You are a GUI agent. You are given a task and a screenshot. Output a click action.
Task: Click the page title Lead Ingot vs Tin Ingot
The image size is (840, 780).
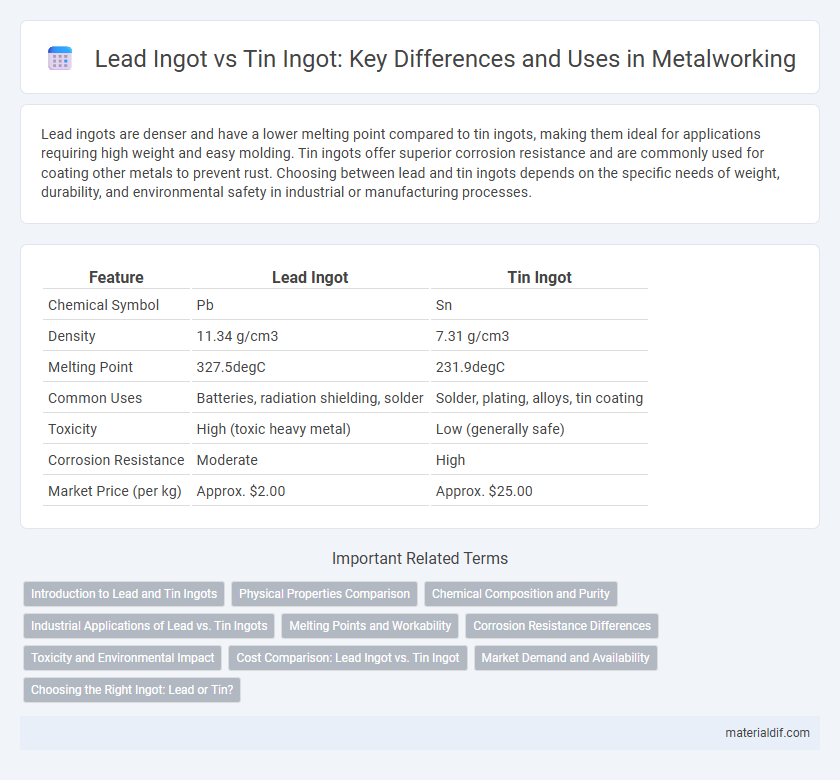[x=445, y=58]
